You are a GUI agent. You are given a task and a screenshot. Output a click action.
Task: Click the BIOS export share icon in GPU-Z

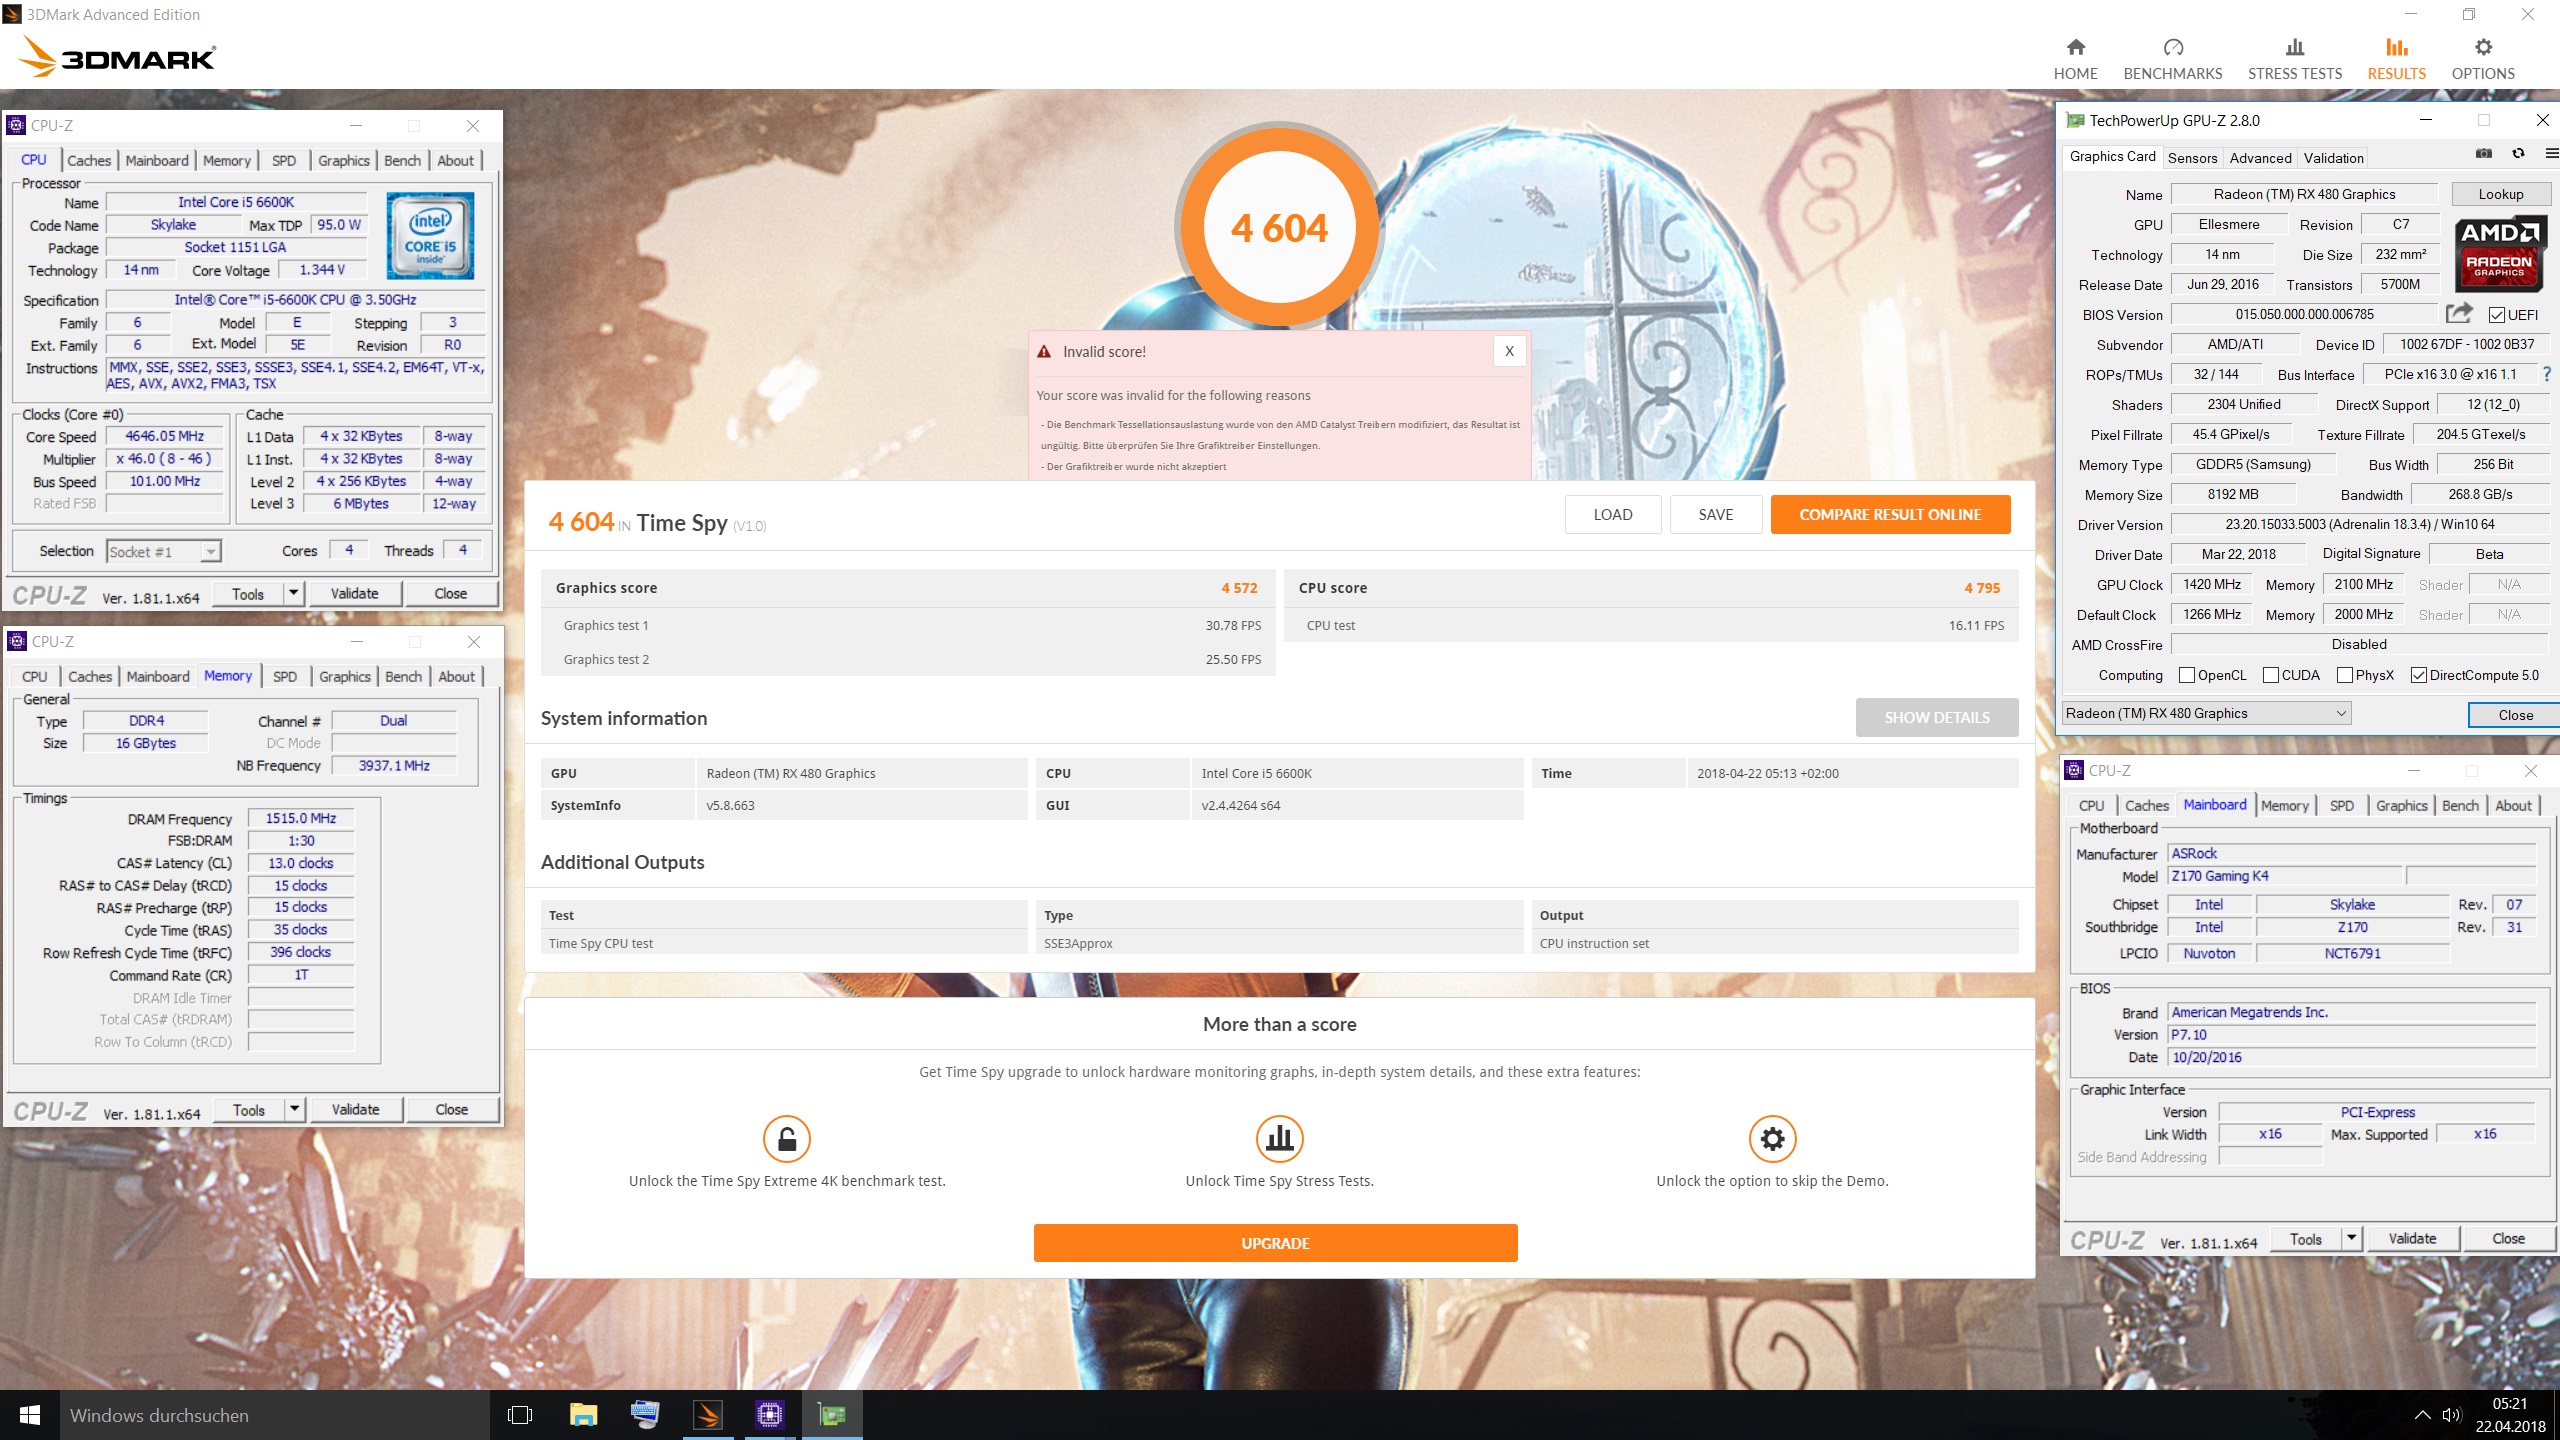(2459, 313)
